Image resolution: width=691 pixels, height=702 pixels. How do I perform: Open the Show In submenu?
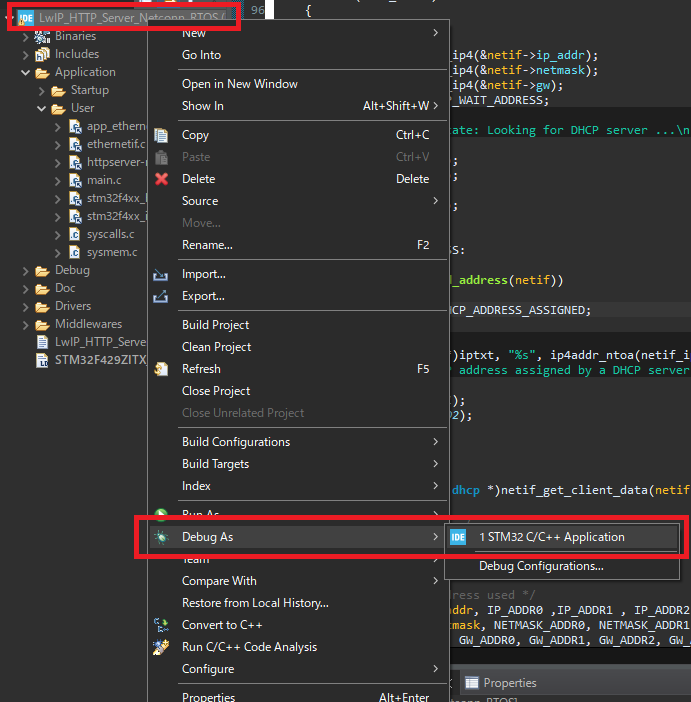(298, 106)
